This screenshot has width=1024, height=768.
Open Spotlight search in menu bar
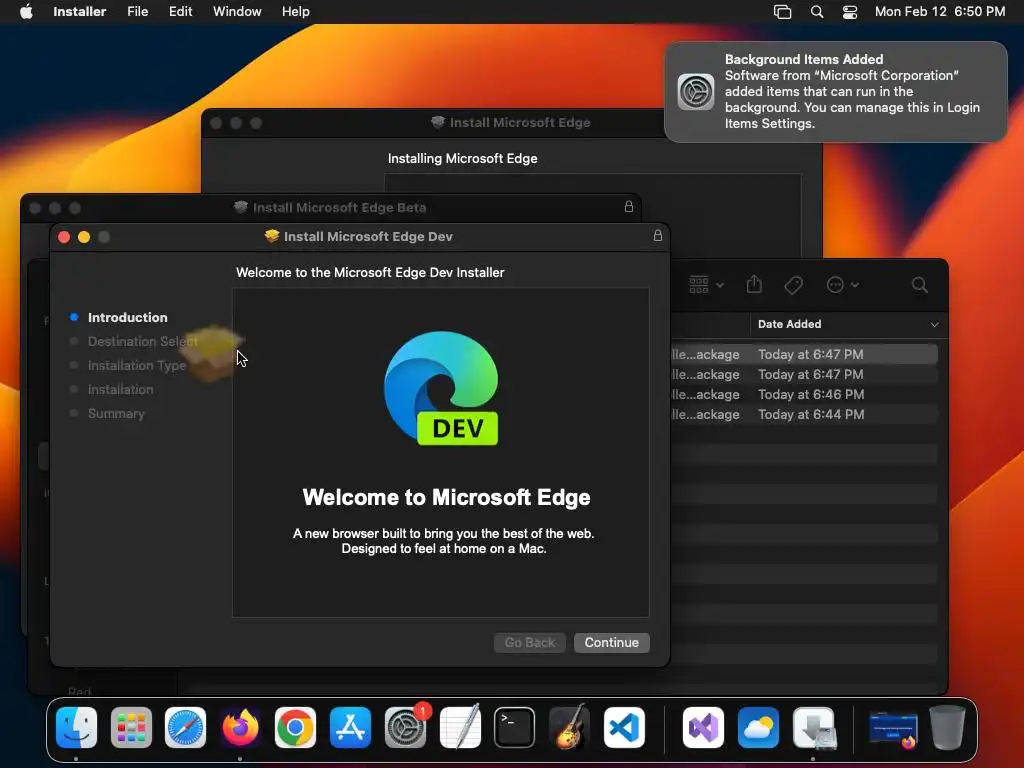[816, 12]
